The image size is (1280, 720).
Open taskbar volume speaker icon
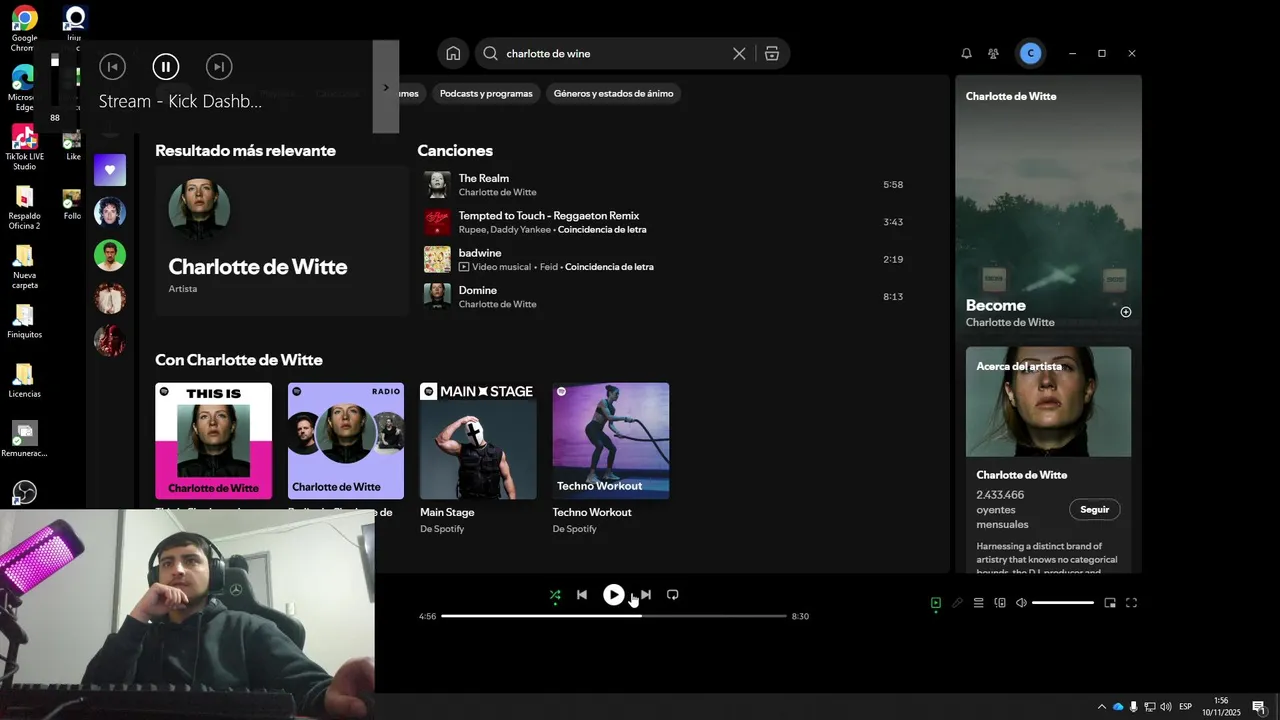[1166, 707]
